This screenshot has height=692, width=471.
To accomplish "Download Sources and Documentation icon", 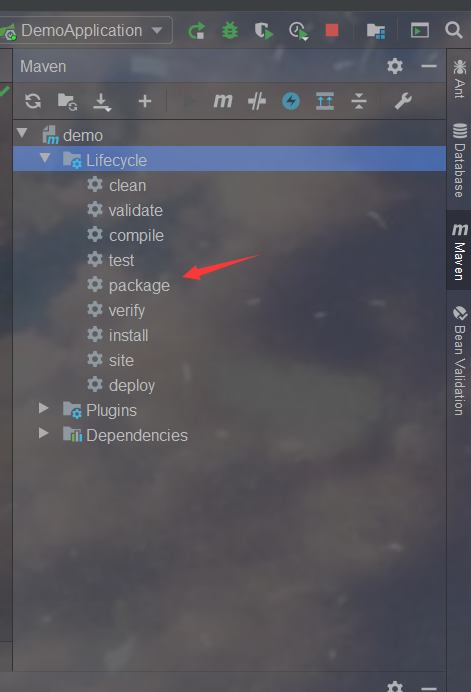I will [x=102, y=102].
